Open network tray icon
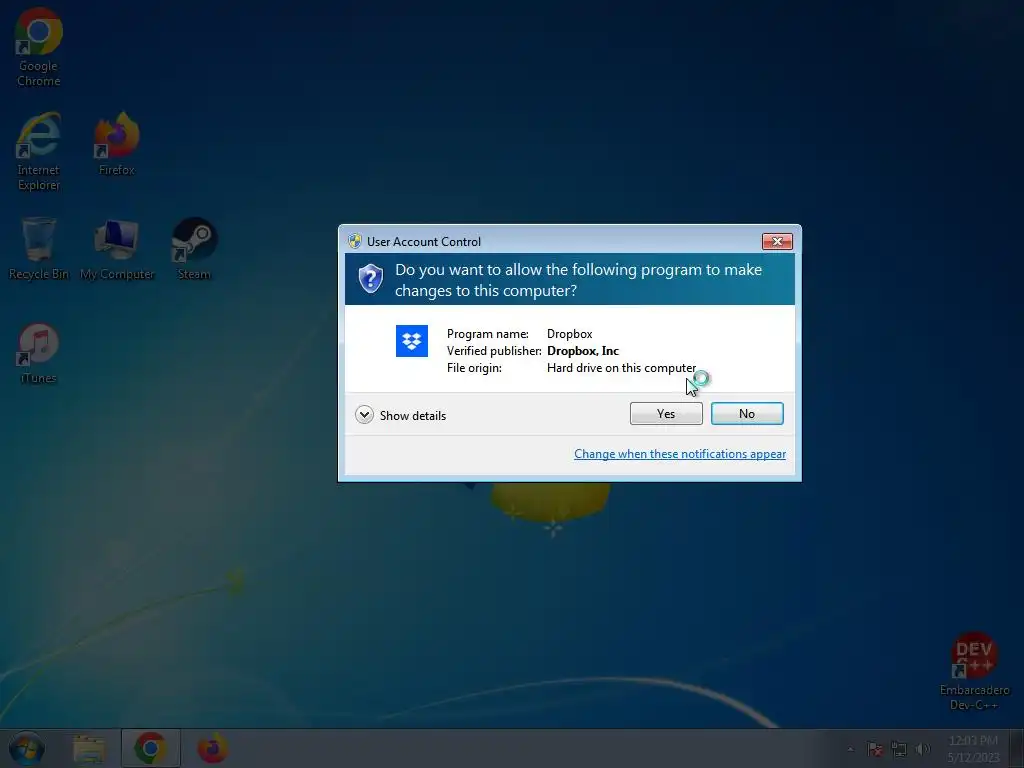The height and width of the screenshot is (768, 1024). pos(899,749)
